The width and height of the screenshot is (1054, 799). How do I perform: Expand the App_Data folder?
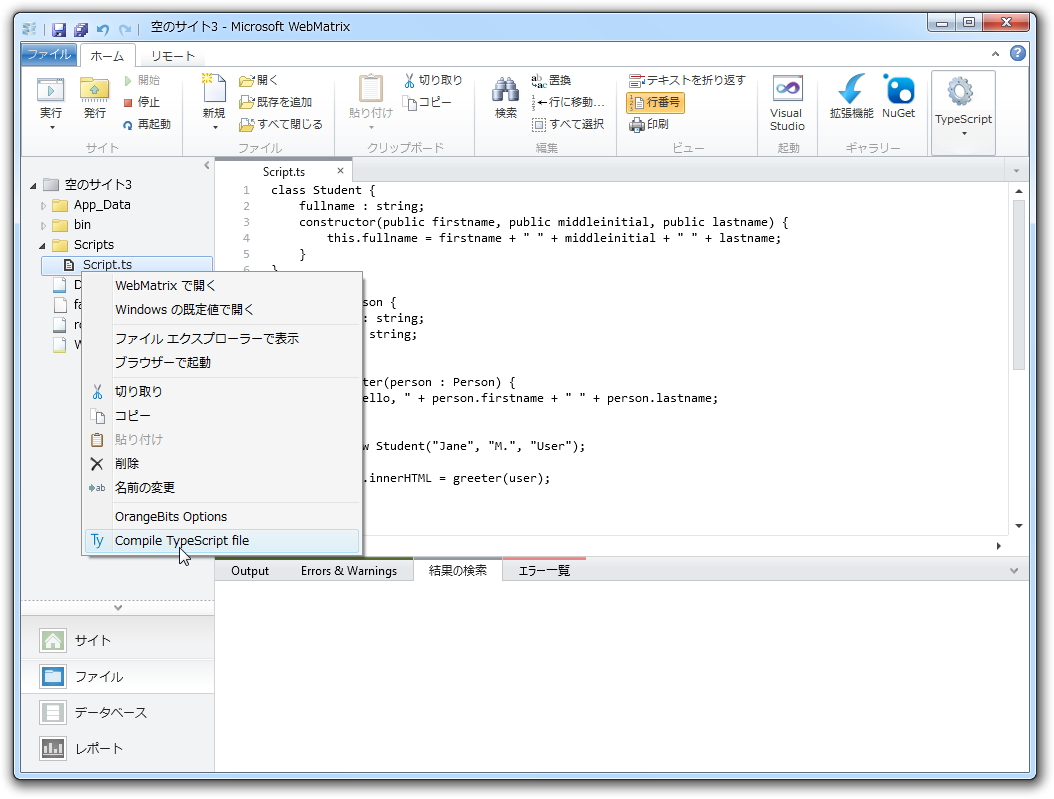(x=43, y=206)
